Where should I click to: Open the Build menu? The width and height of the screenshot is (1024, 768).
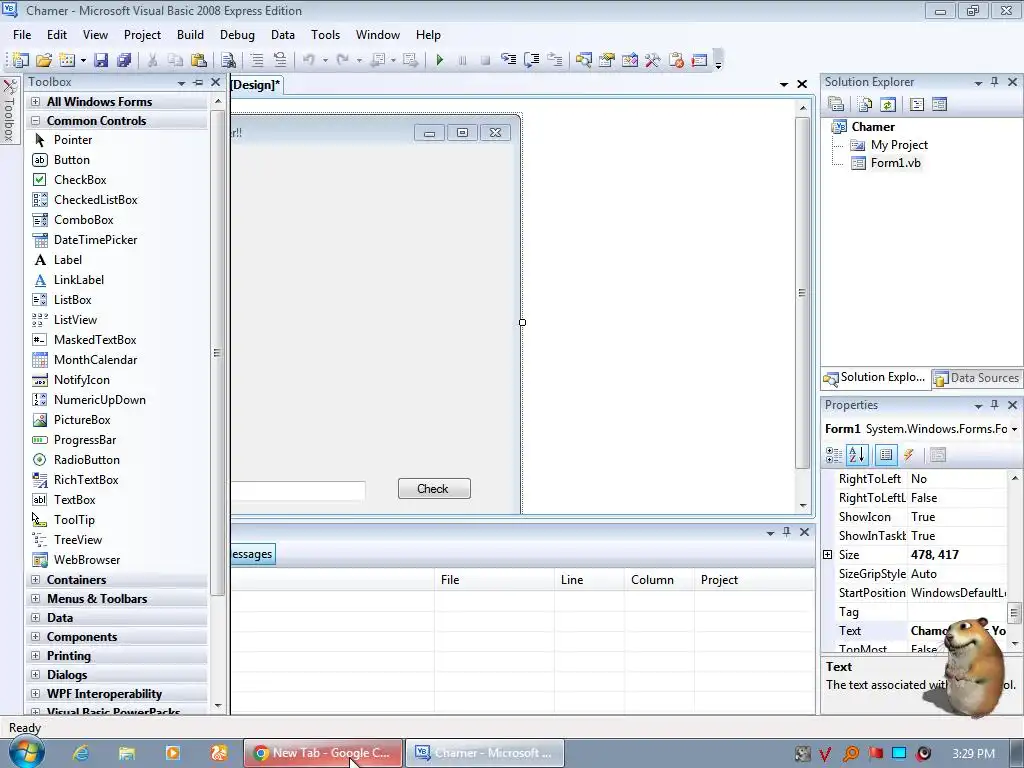pos(190,35)
